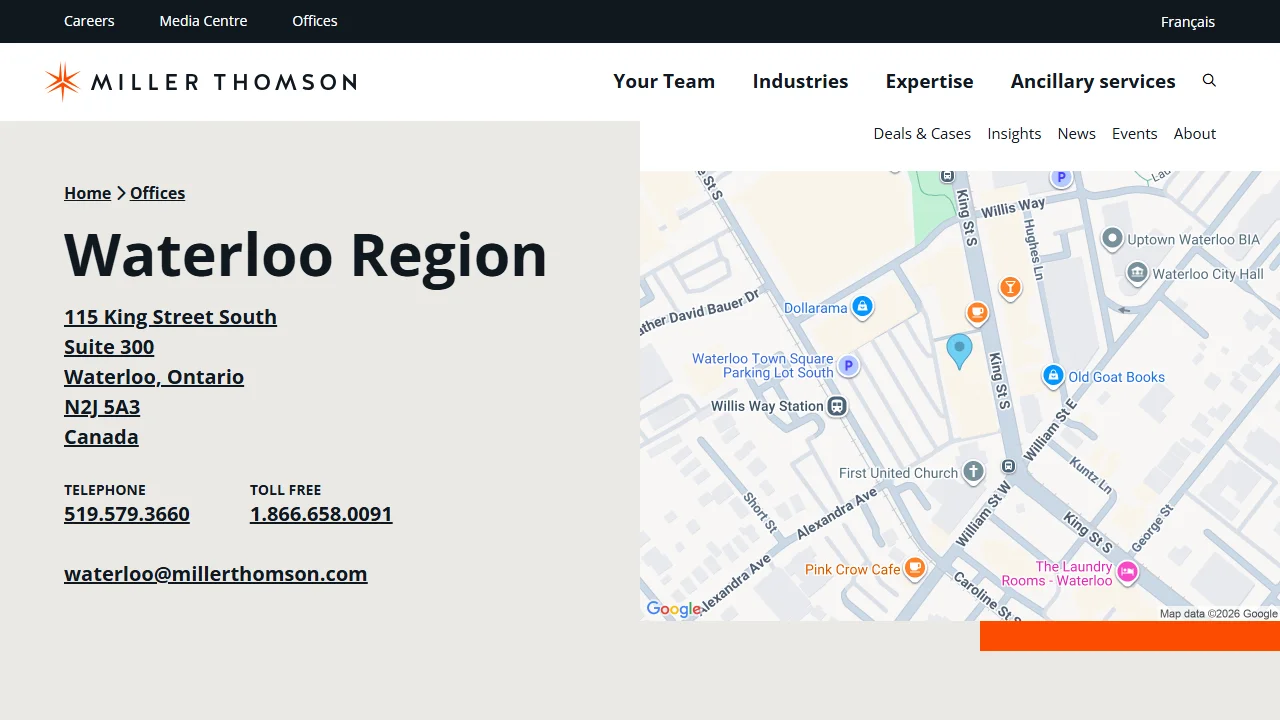
Task: Click the First United Church map label
Action: pos(898,473)
